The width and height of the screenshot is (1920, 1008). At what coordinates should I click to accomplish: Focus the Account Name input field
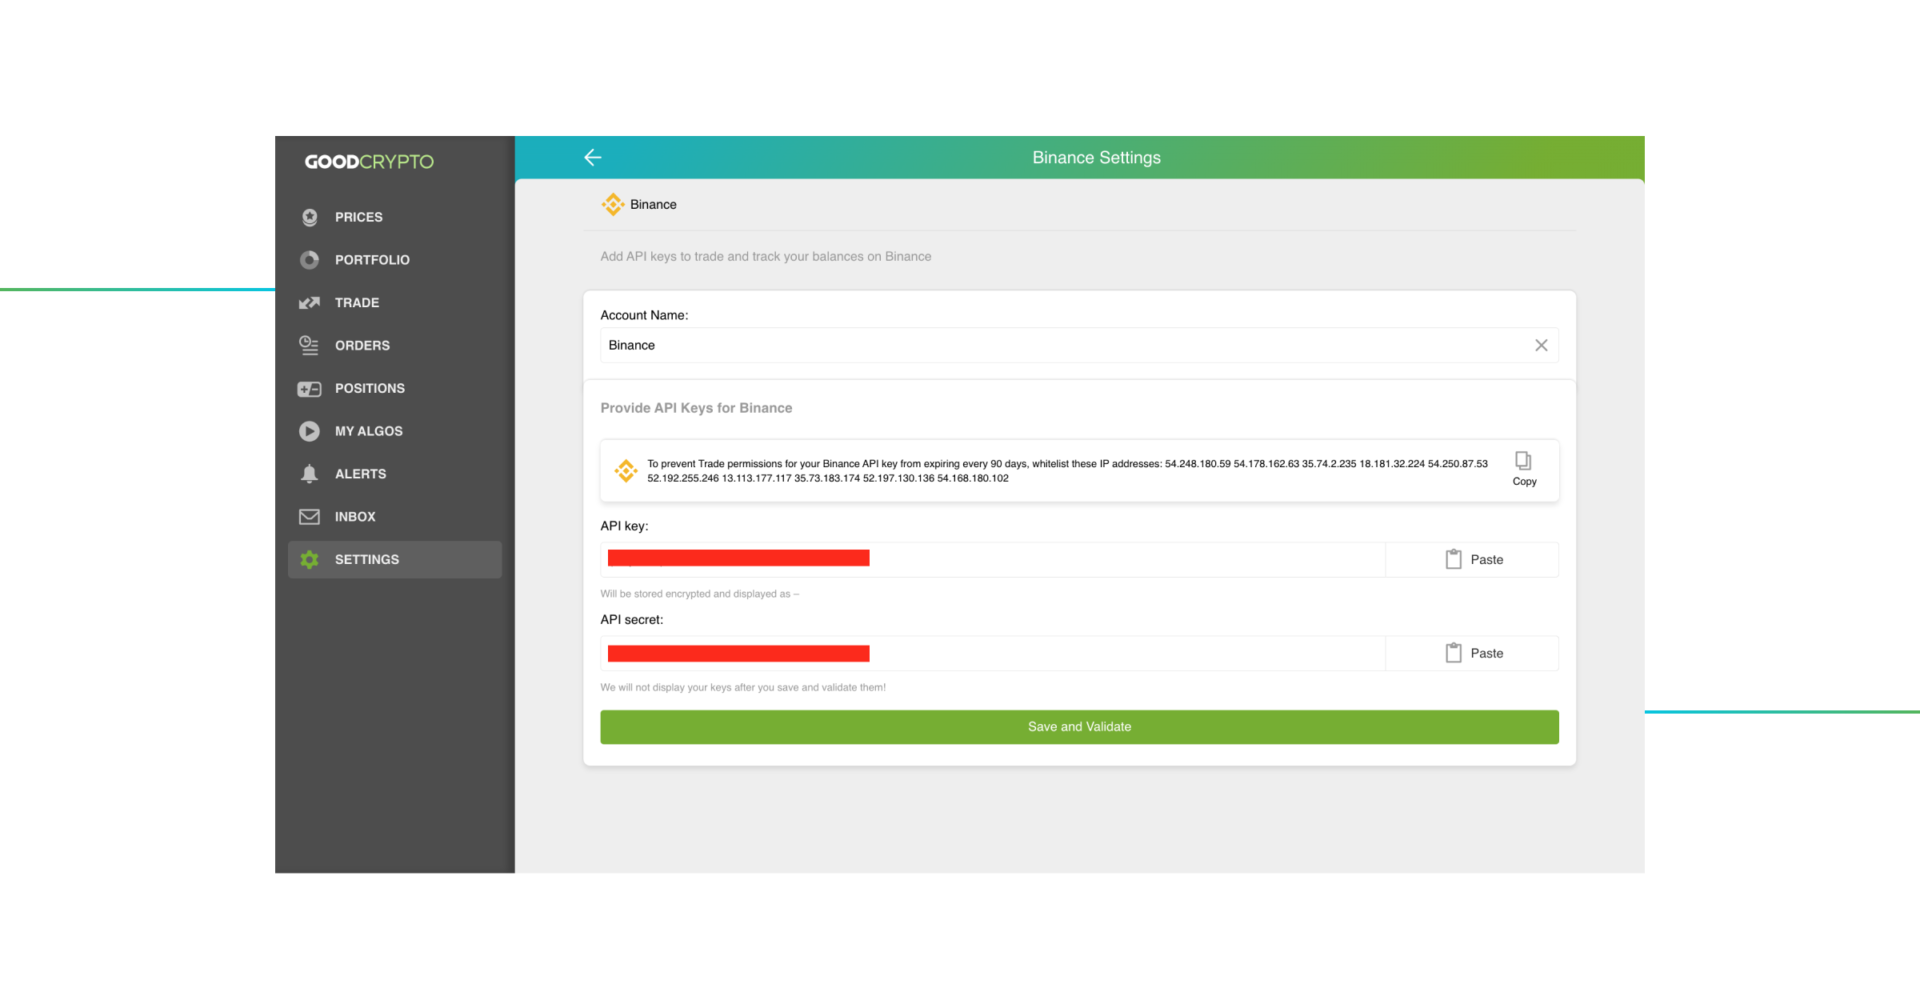coord(1060,345)
